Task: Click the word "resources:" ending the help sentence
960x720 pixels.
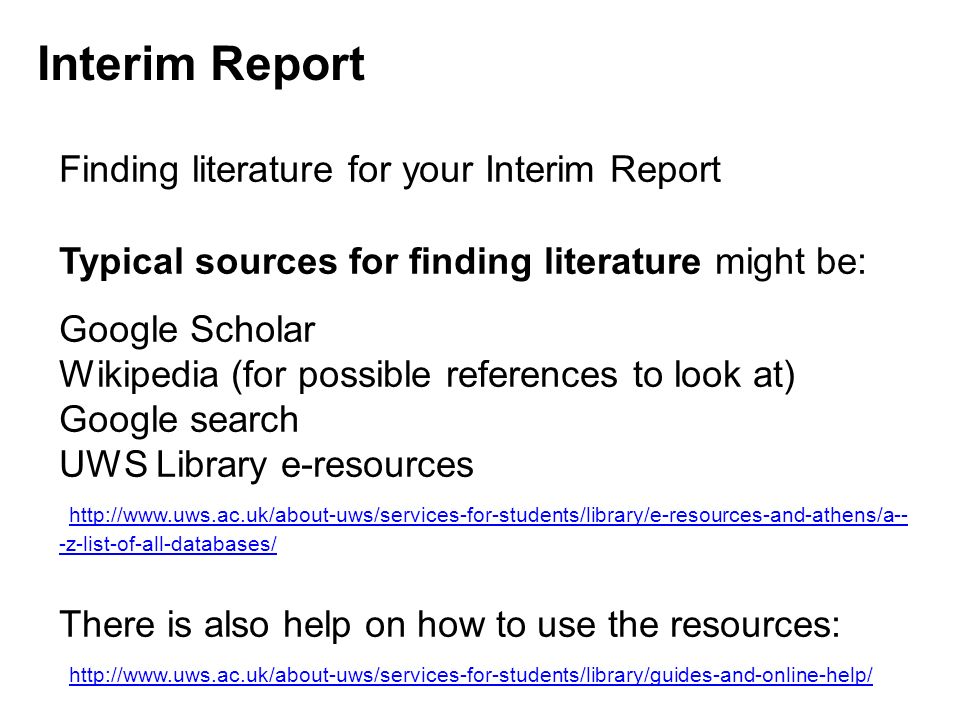Action: click(754, 625)
